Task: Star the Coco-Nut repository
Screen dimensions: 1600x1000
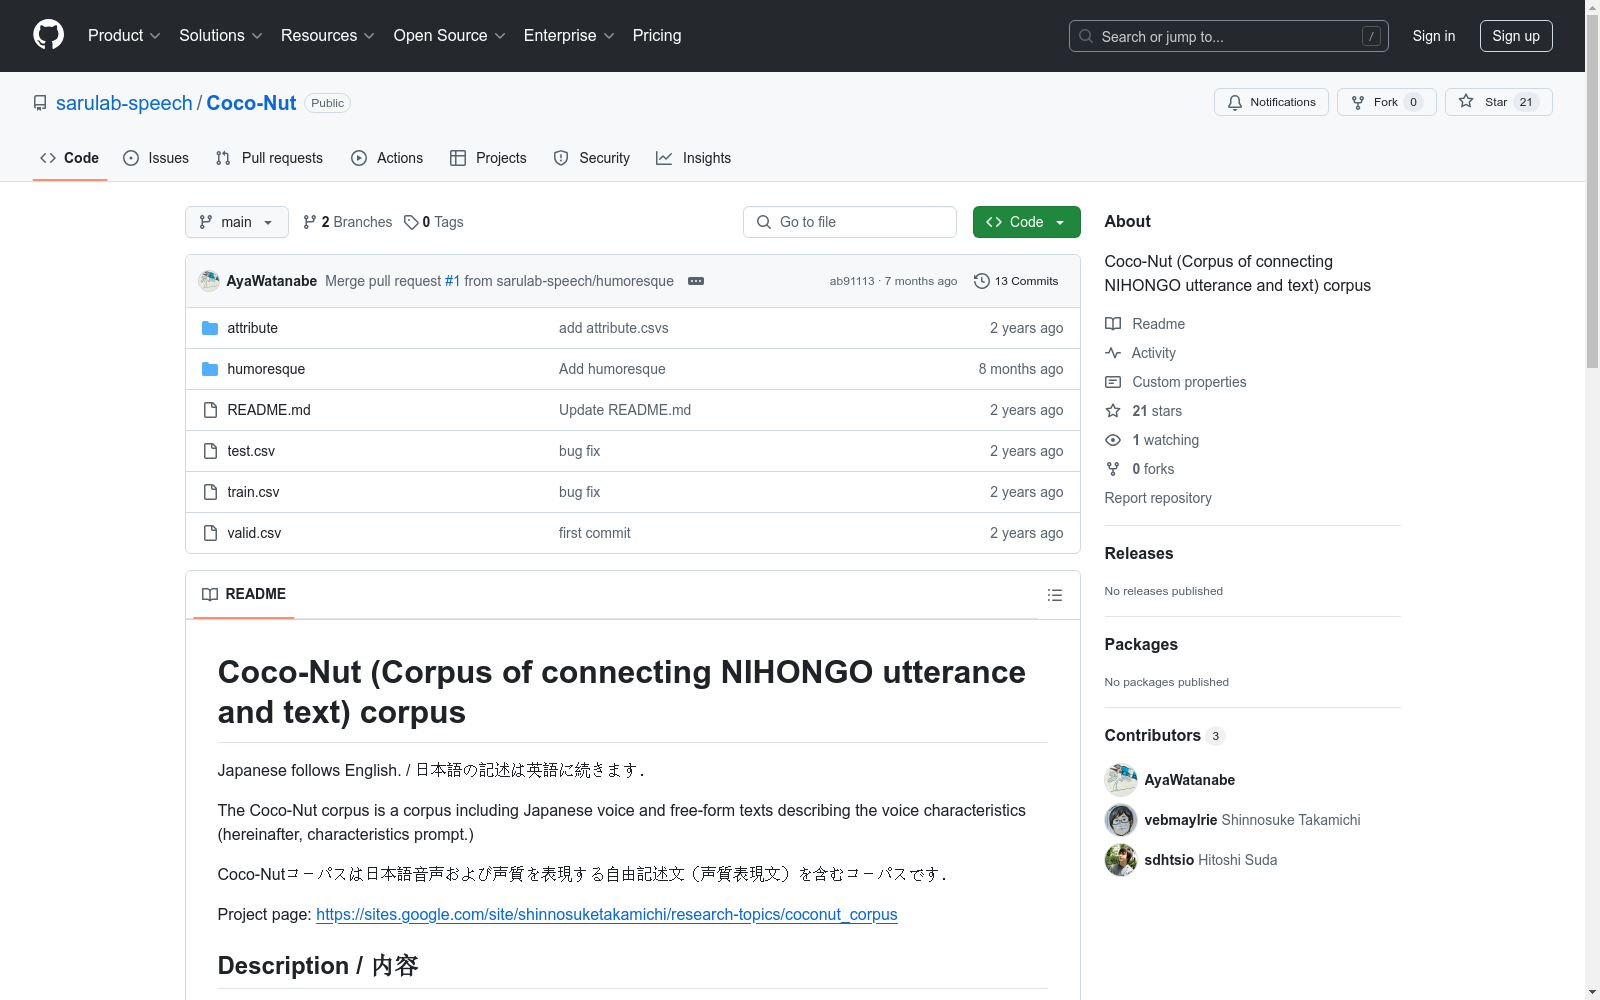Action: point(1498,102)
